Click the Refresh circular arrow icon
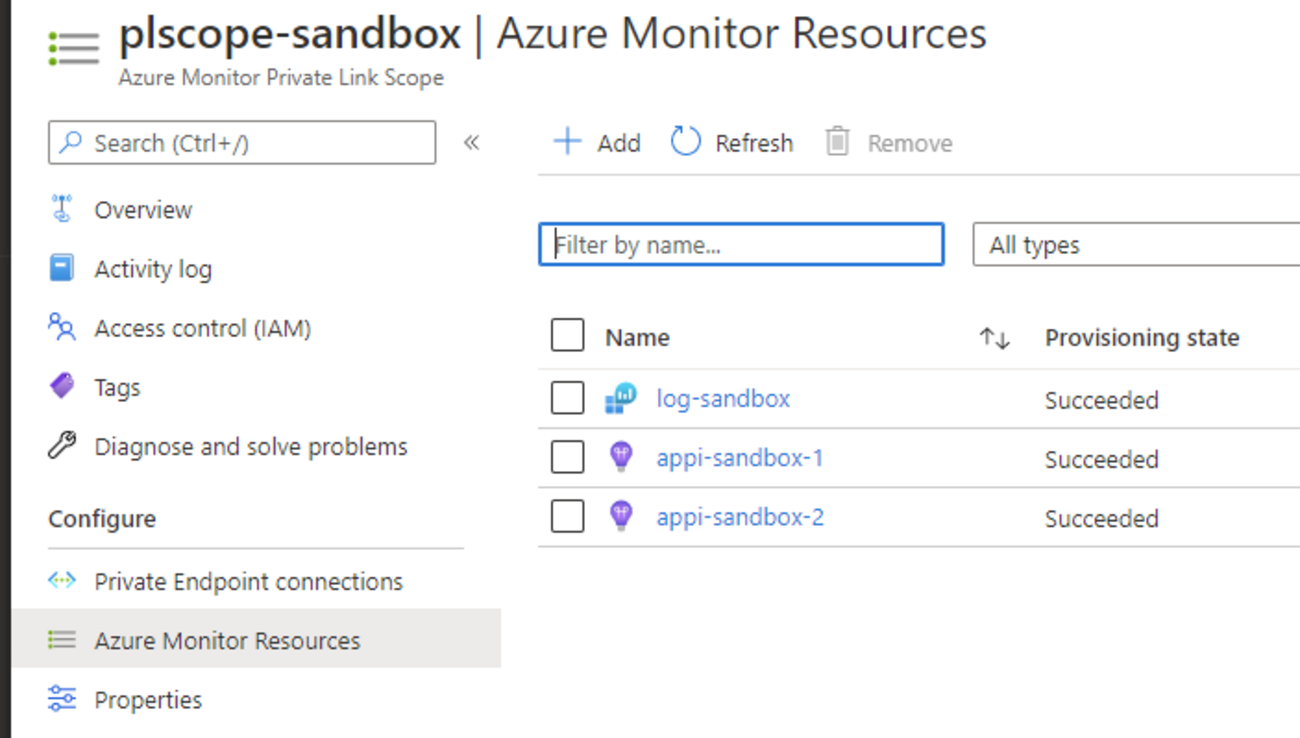 tap(685, 142)
